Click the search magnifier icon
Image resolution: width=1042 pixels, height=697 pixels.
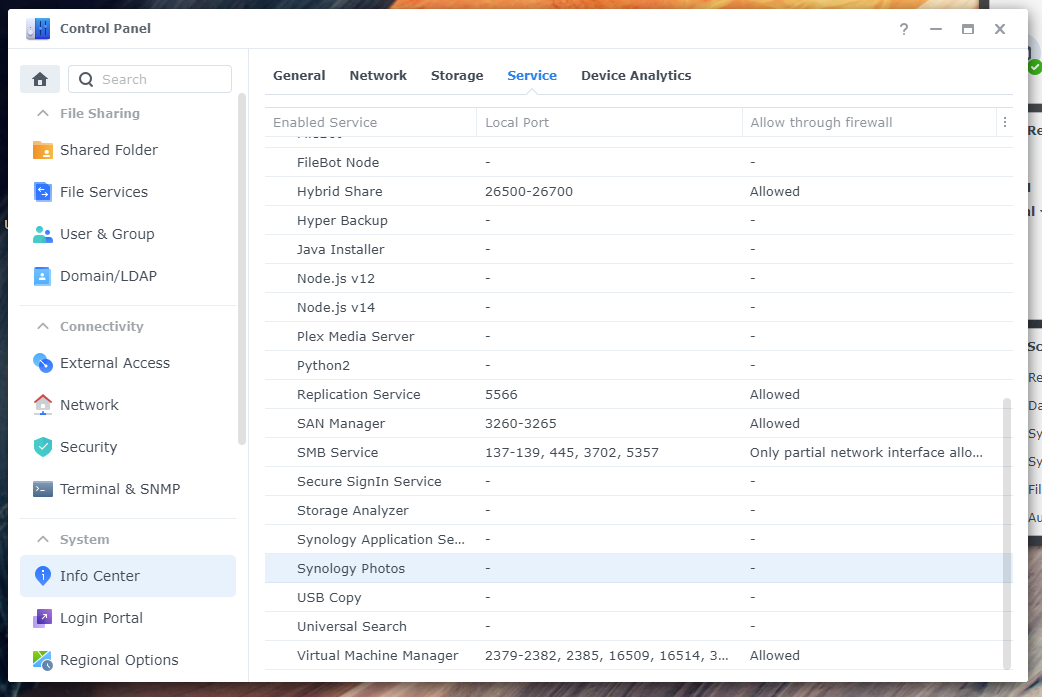(86, 80)
